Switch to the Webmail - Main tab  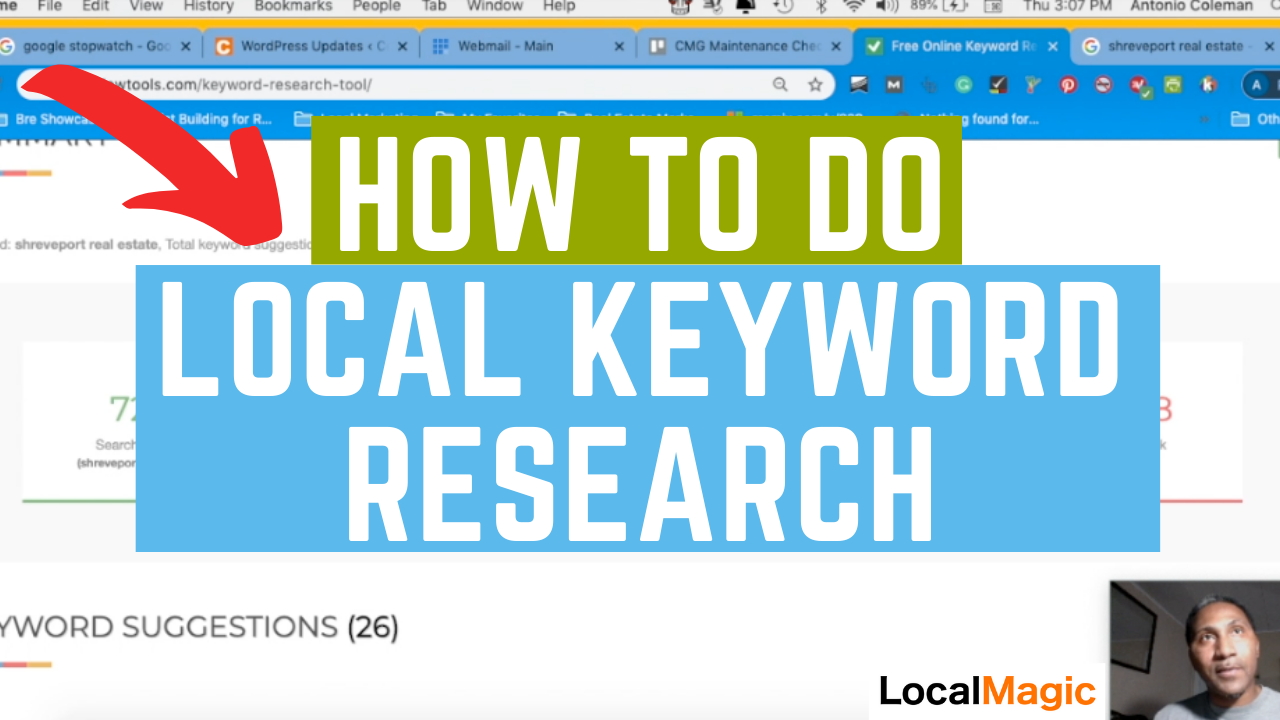(528, 46)
